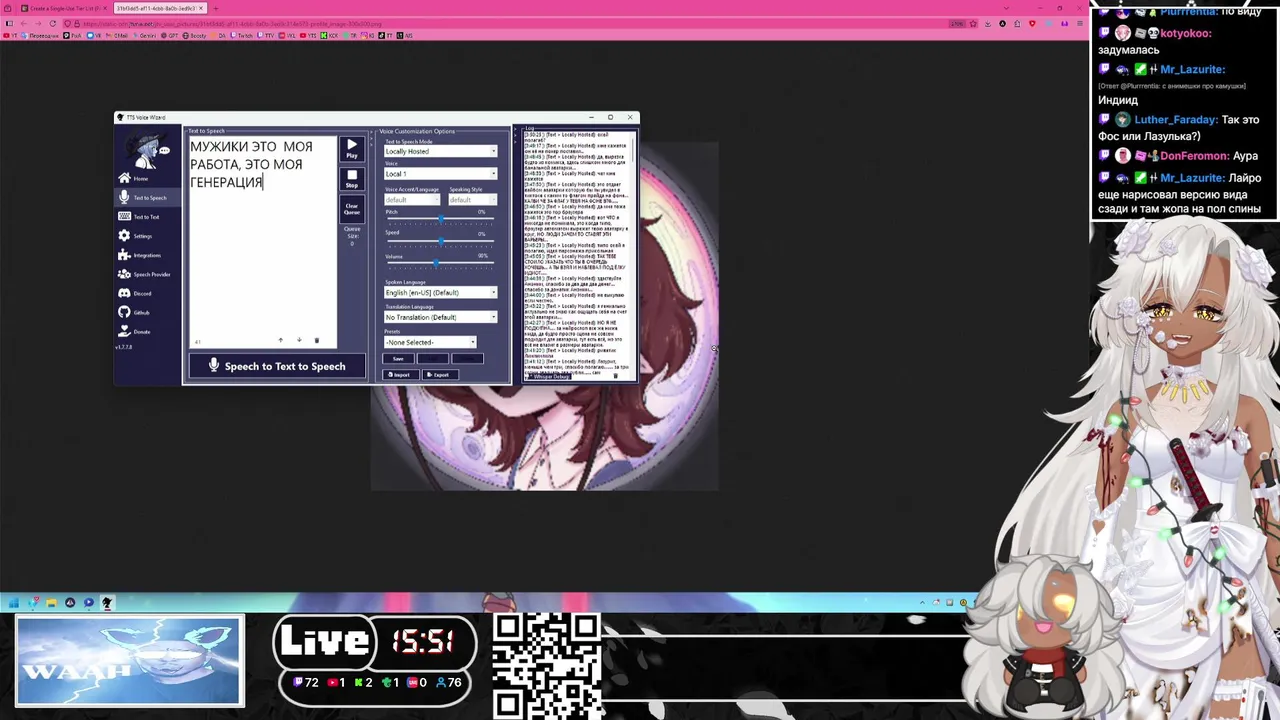Image resolution: width=1280 pixels, height=720 pixels.
Task: Adjust the Volume slider
Action: click(x=440, y=263)
